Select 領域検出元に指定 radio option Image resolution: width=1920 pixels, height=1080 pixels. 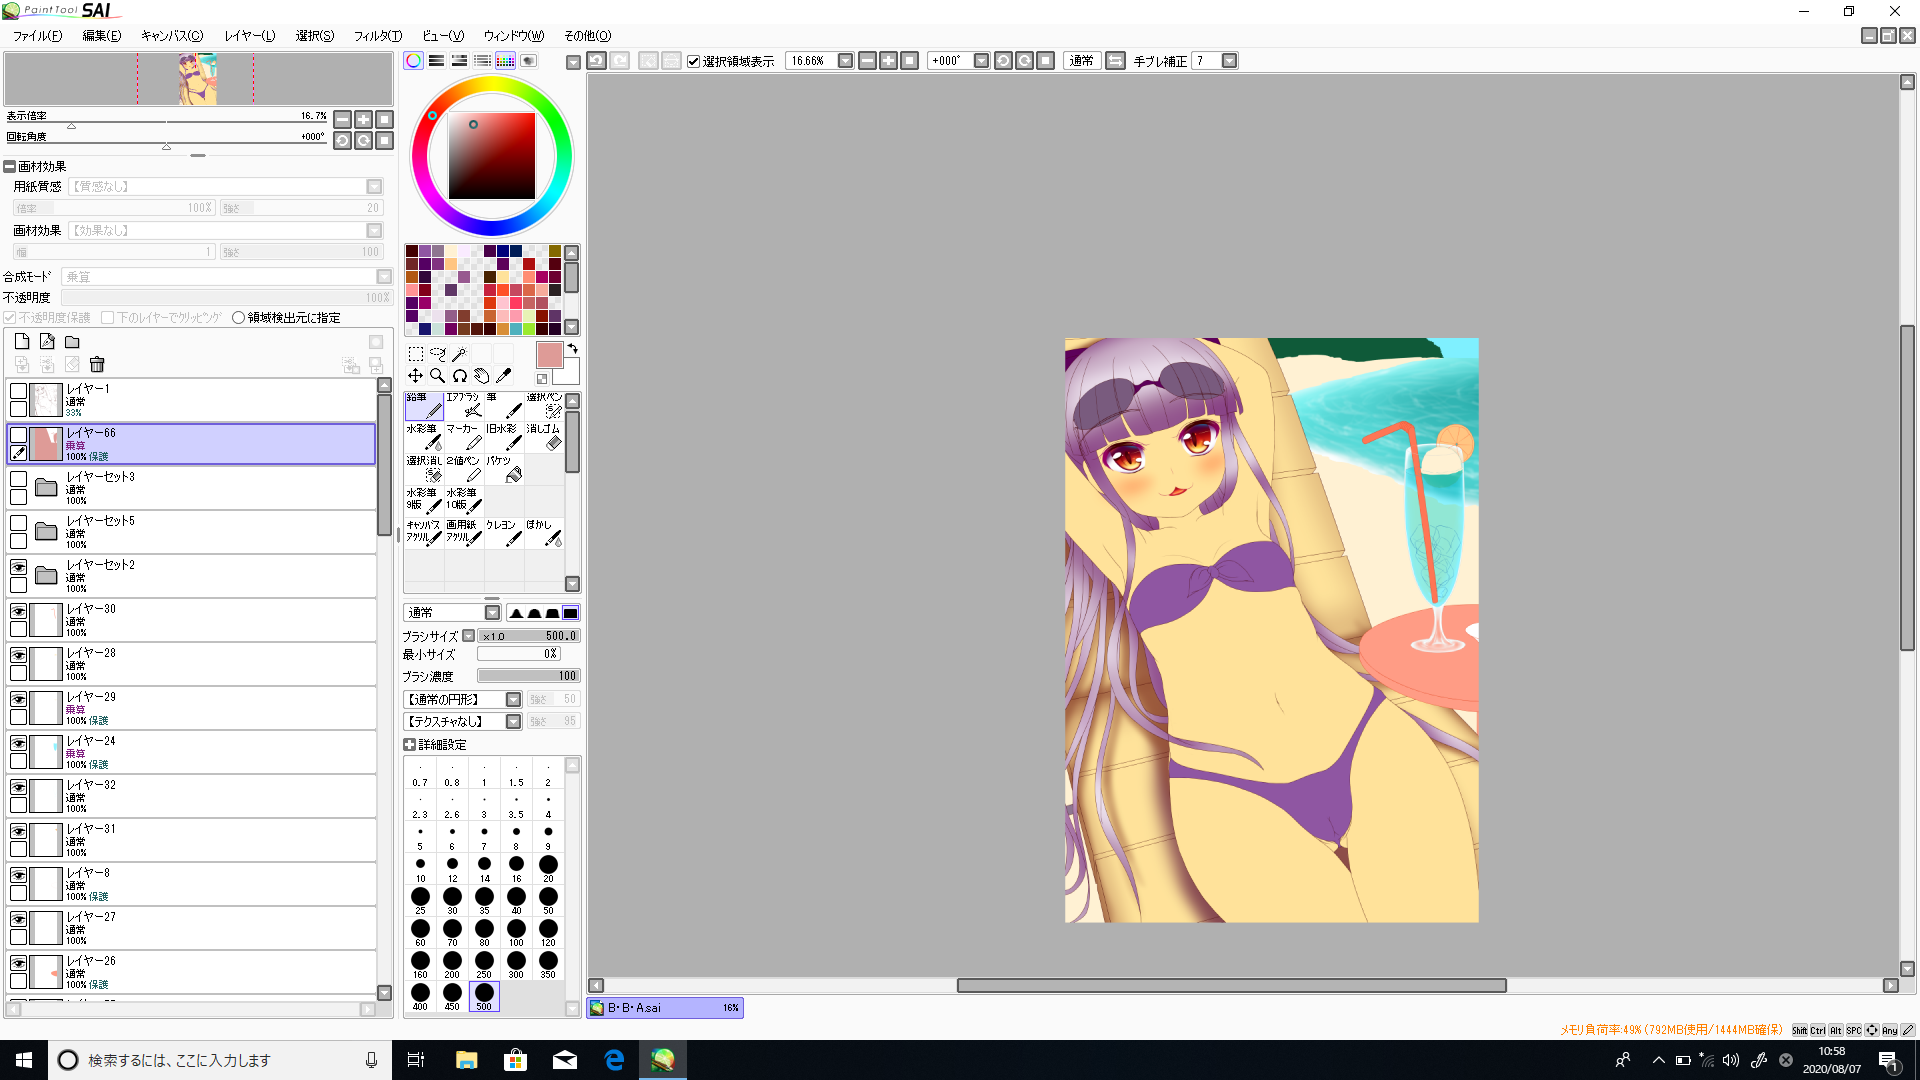click(238, 318)
